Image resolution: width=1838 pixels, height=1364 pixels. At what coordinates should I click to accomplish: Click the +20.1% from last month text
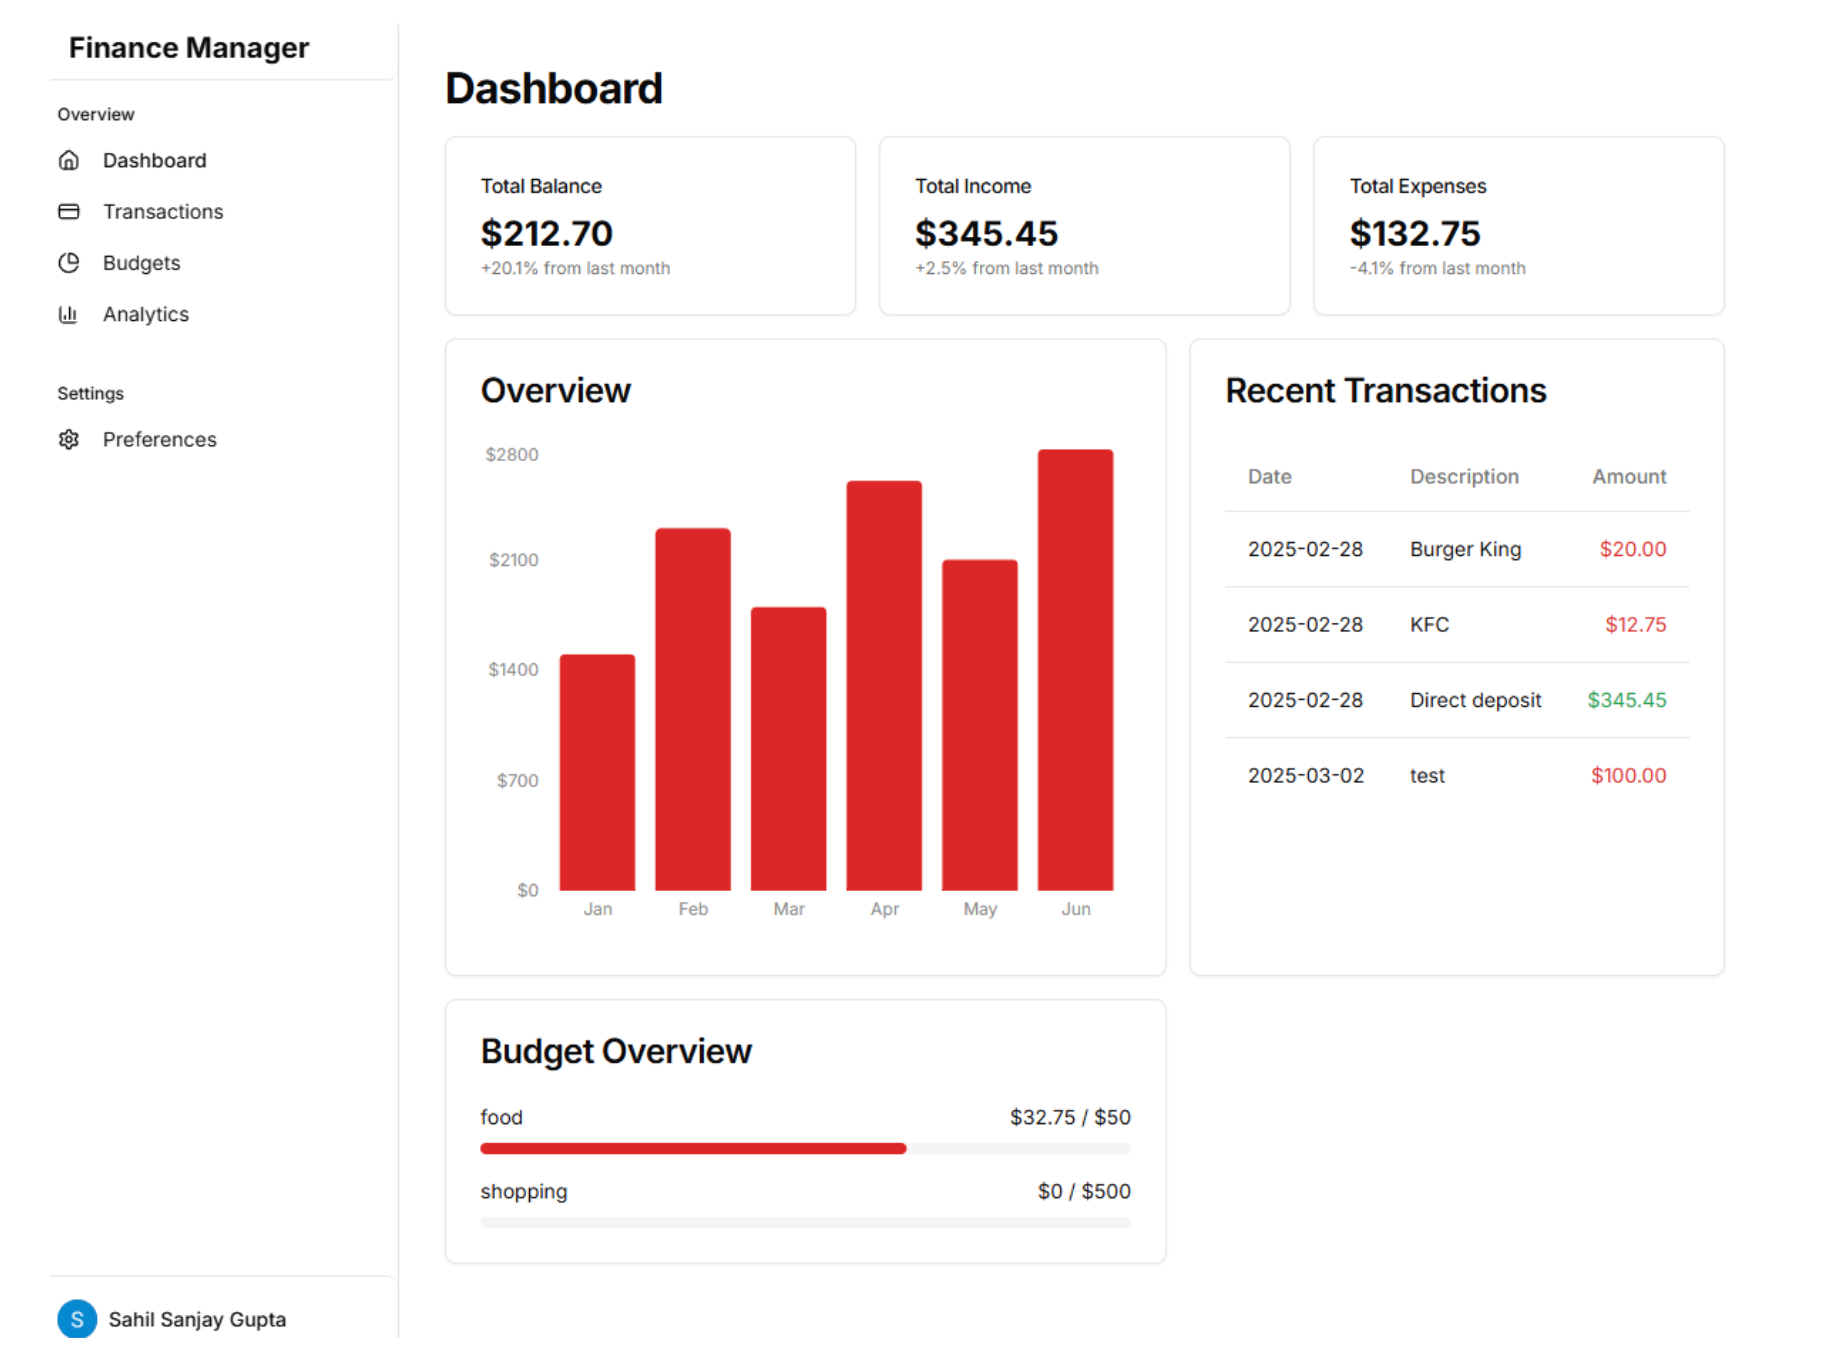[x=576, y=268]
